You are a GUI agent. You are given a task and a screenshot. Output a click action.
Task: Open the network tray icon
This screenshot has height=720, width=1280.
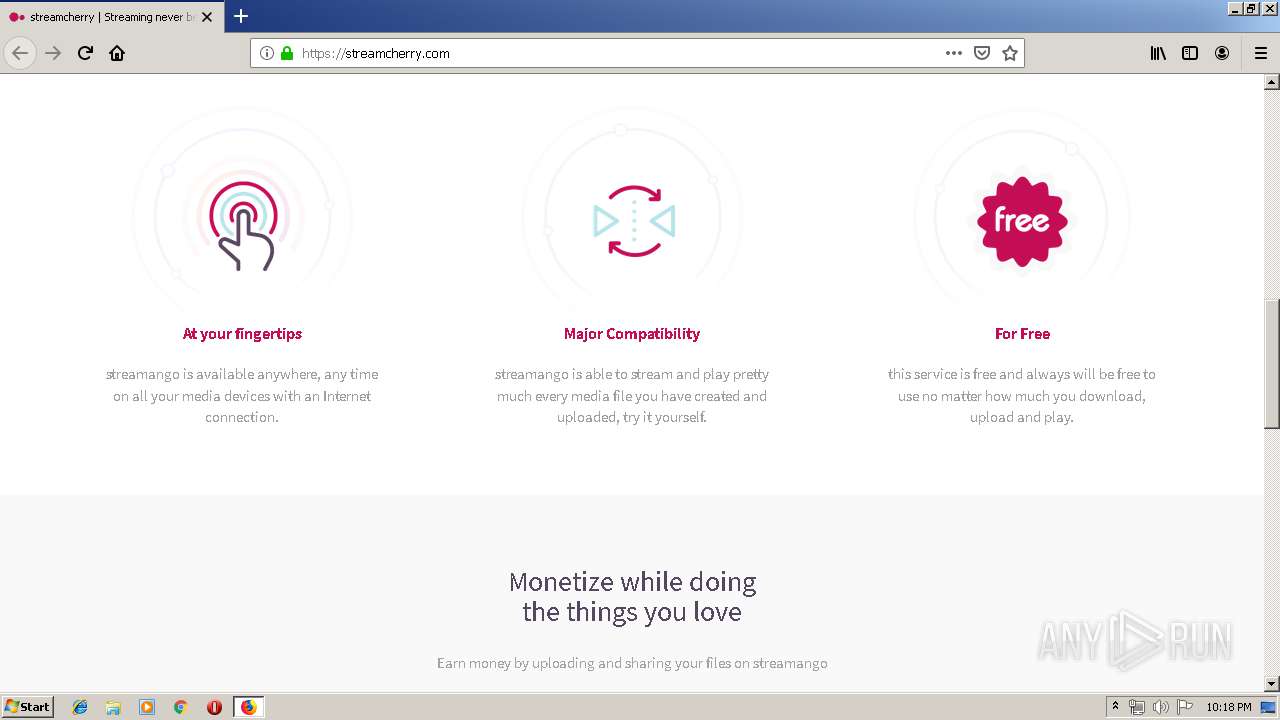1137,707
